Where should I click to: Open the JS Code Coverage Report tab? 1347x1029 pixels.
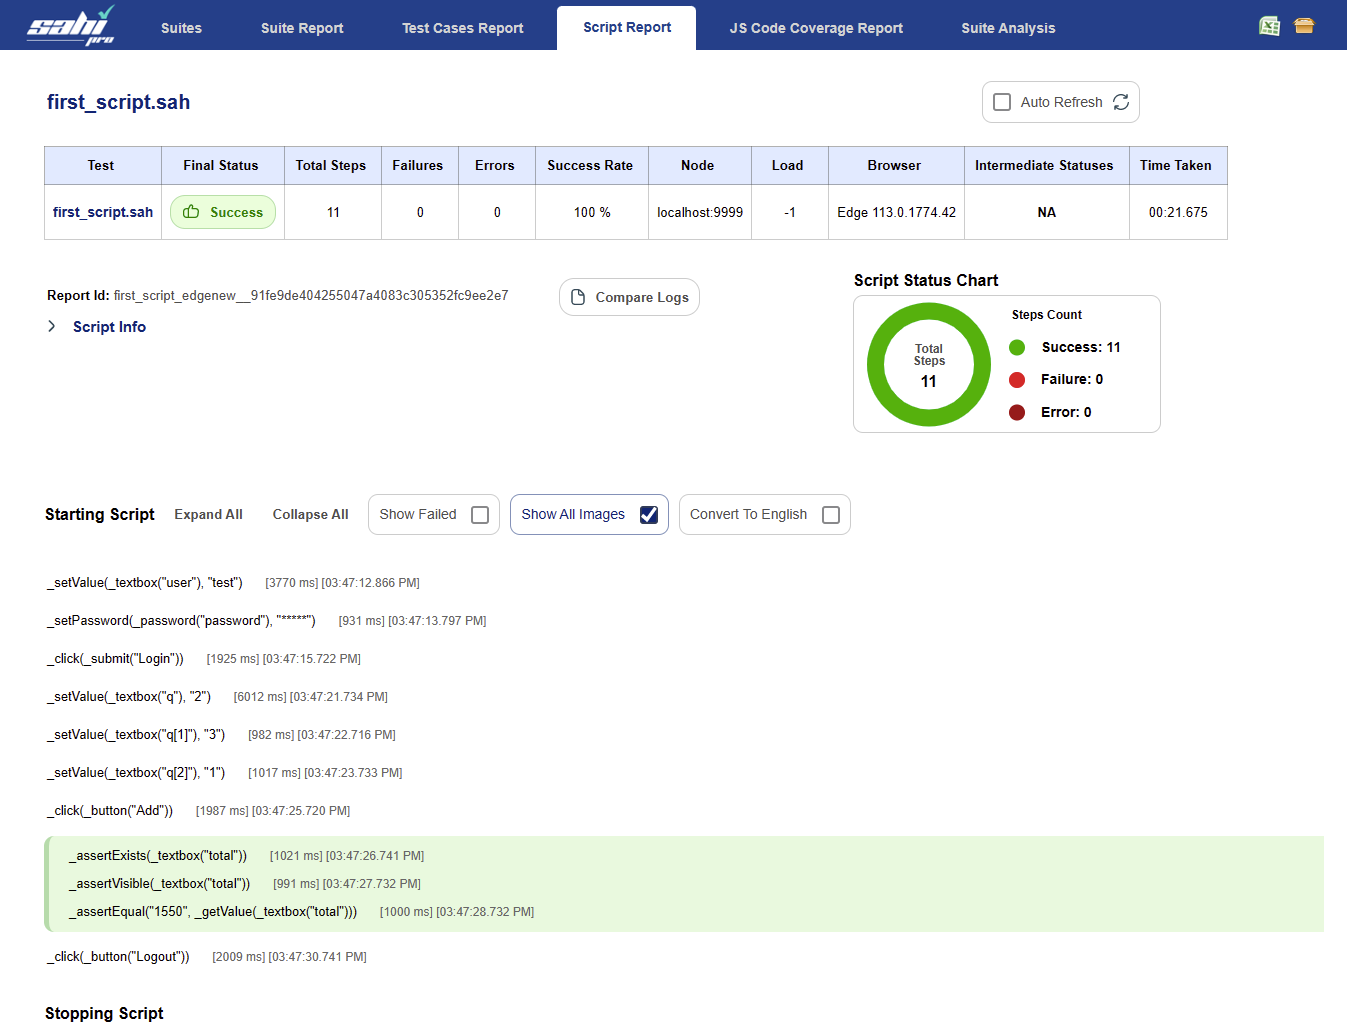click(816, 28)
